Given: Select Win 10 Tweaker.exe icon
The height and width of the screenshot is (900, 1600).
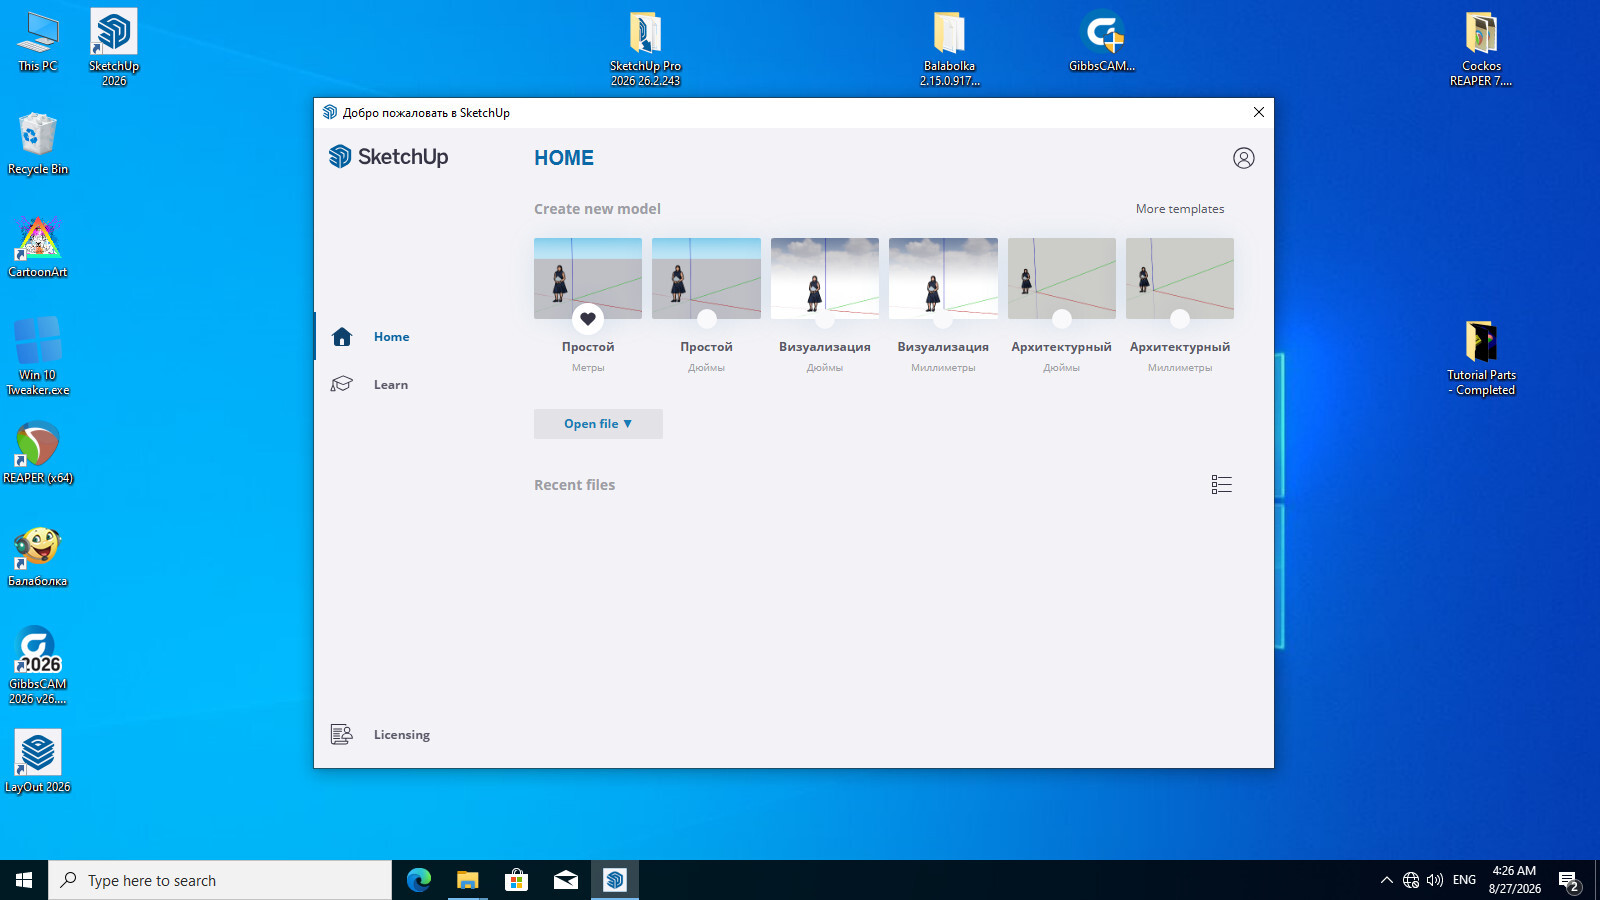Looking at the screenshot, I should click(x=38, y=356).
